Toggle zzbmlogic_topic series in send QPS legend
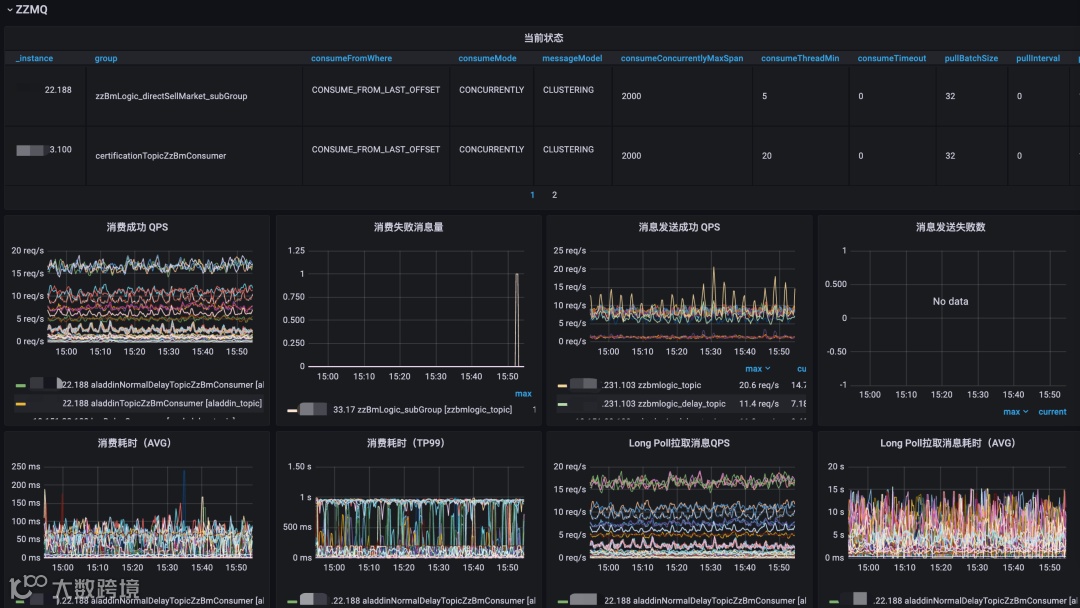 [x=651, y=385]
